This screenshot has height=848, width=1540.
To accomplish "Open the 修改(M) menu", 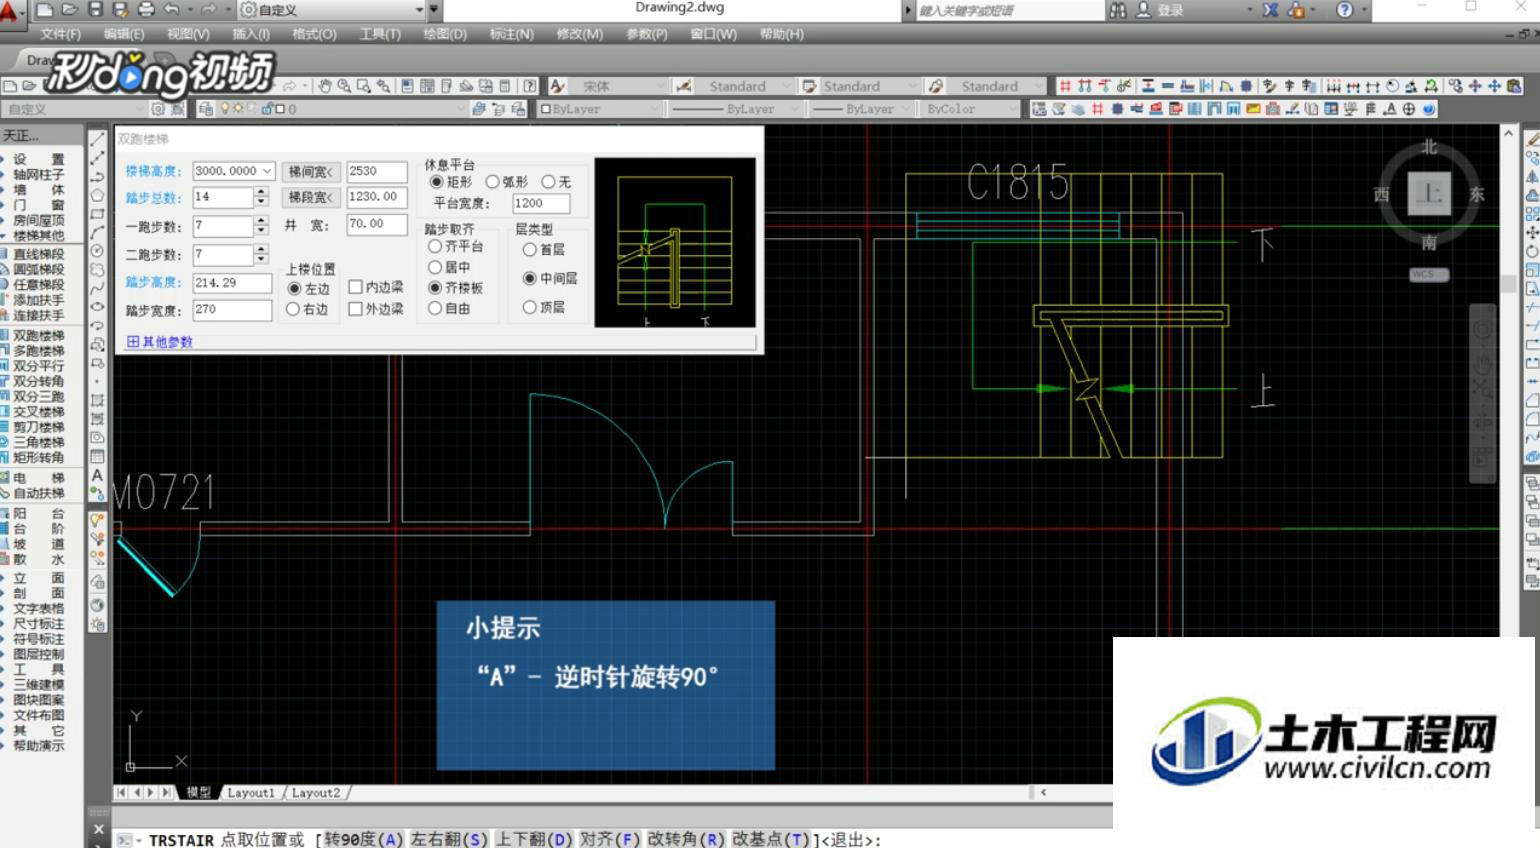I will [x=579, y=34].
